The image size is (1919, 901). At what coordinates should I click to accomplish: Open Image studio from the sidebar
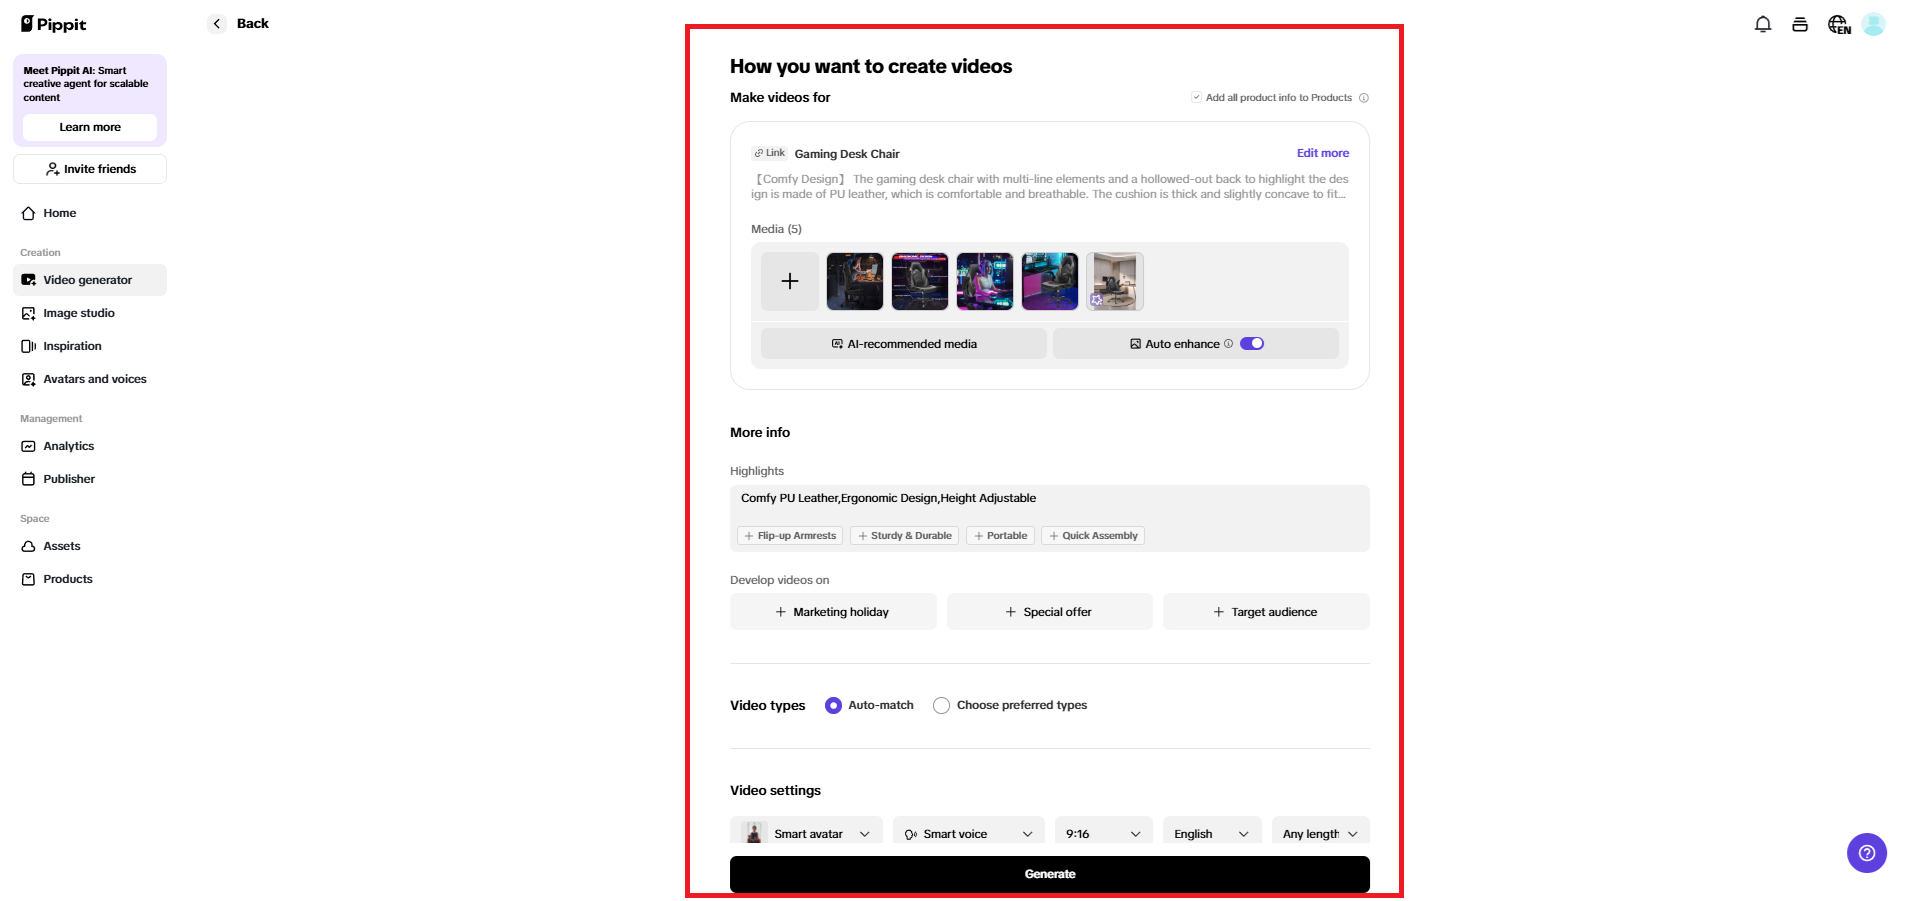pos(78,313)
